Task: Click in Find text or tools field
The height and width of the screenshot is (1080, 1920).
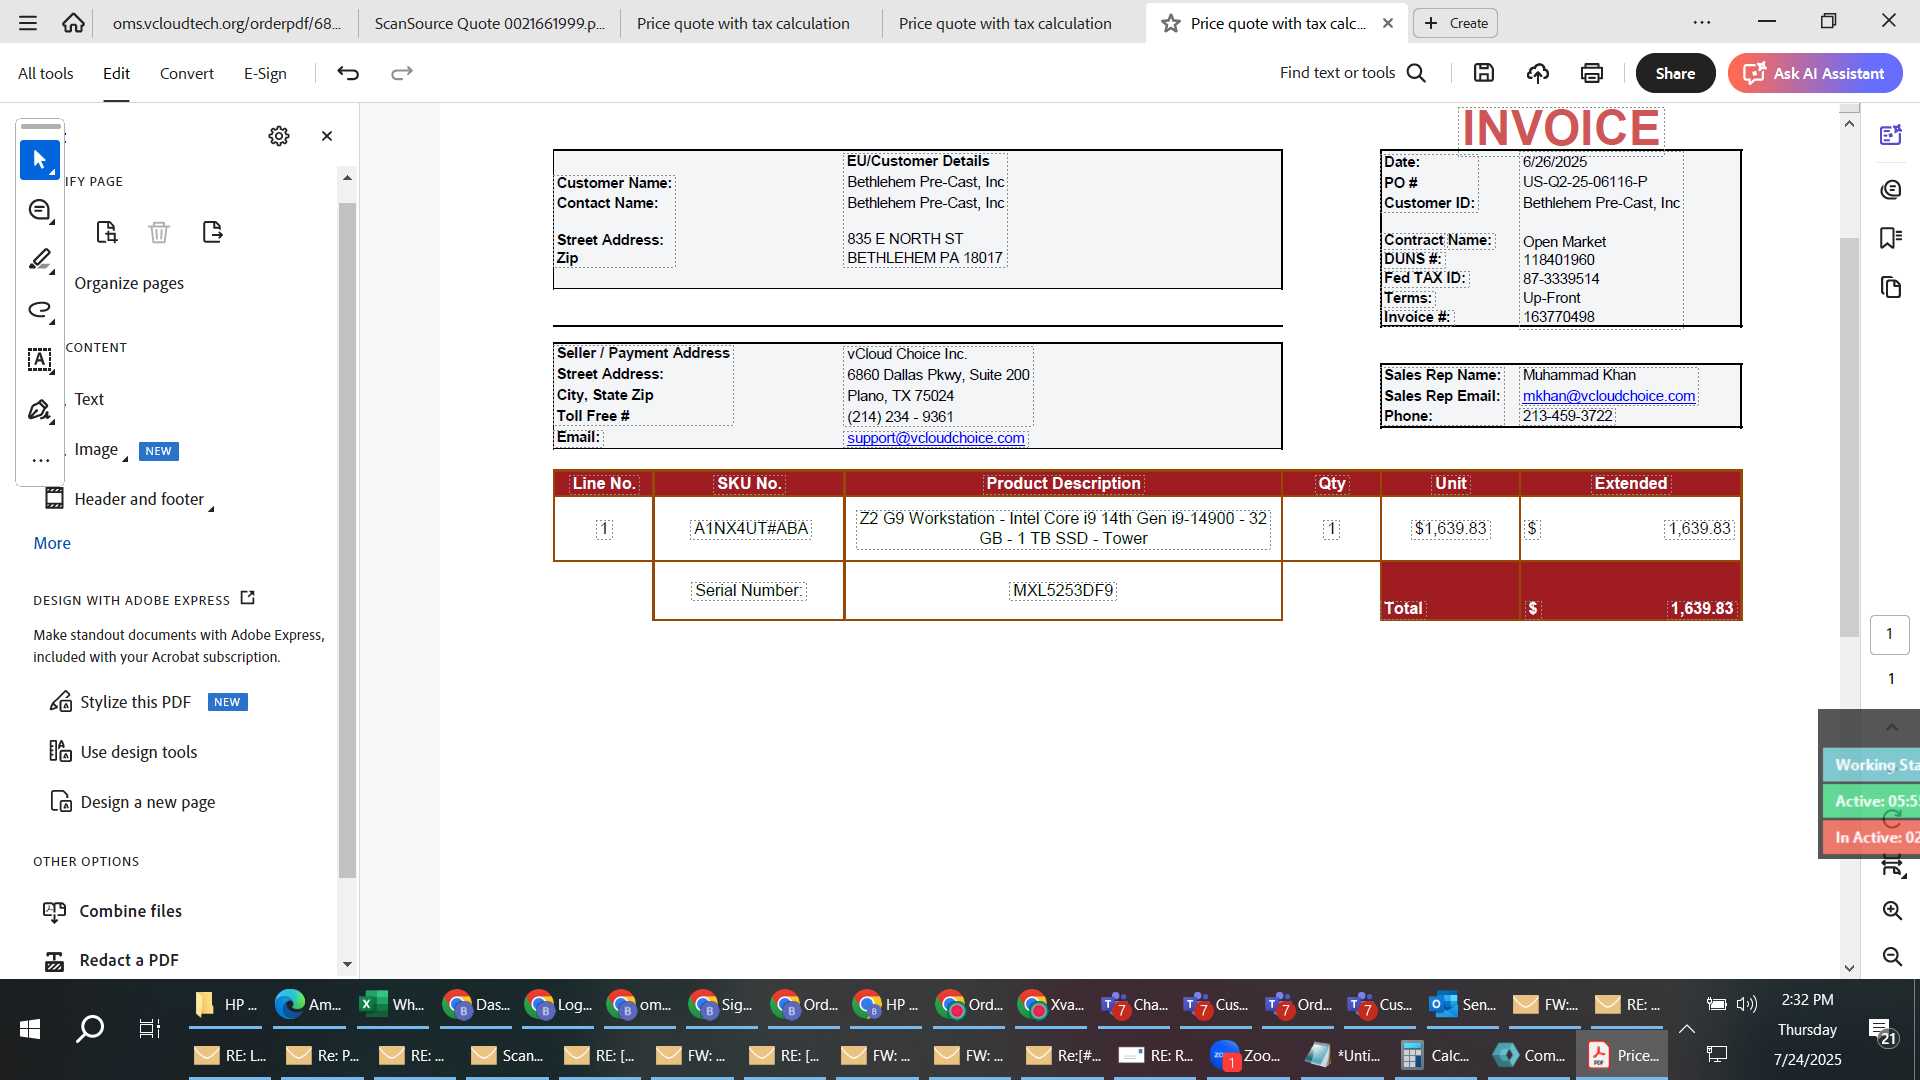Action: pyautogui.click(x=1337, y=73)
